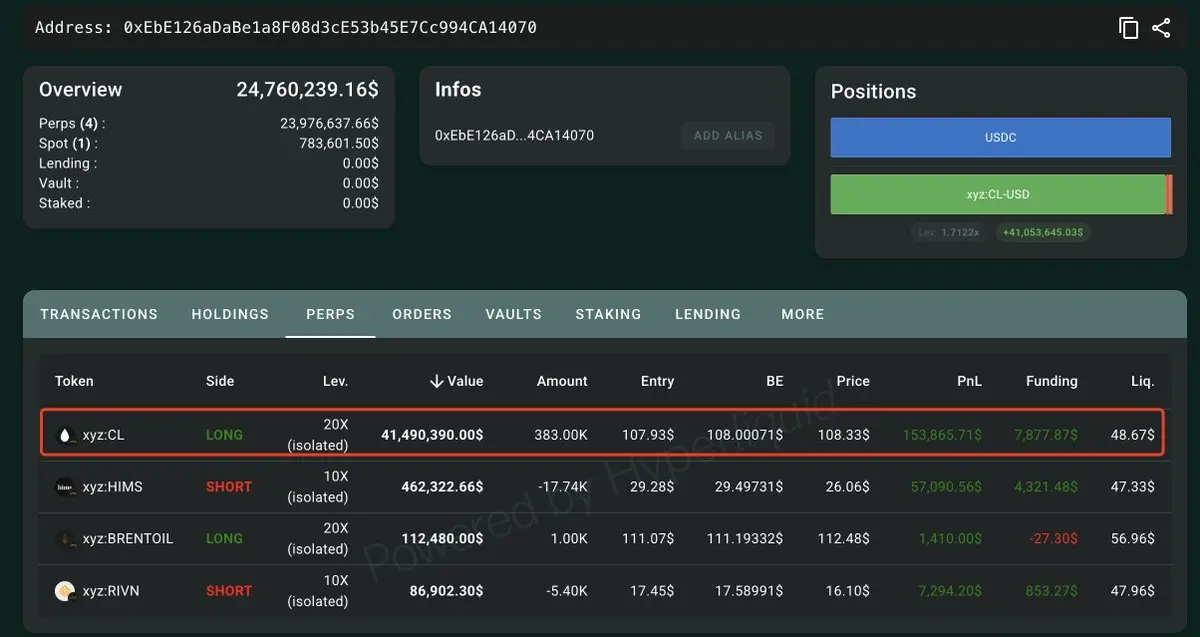Click the 86,902.30$ value cell
This screenshot has width=1200, height=637.
[446, 591]
